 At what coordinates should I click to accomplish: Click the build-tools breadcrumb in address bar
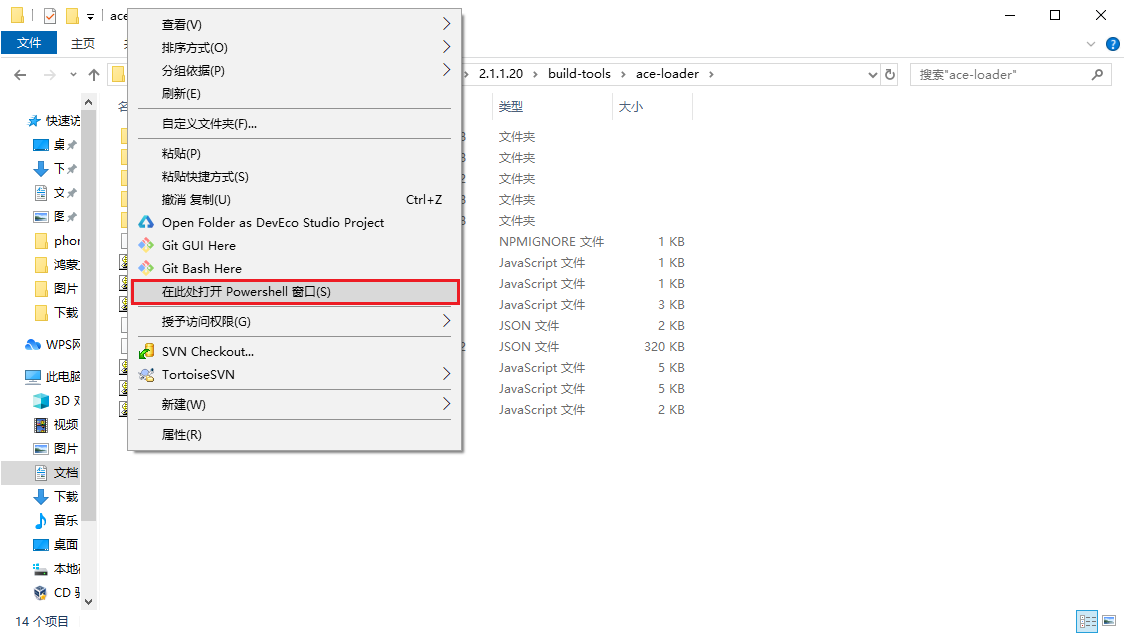(580, 74)
